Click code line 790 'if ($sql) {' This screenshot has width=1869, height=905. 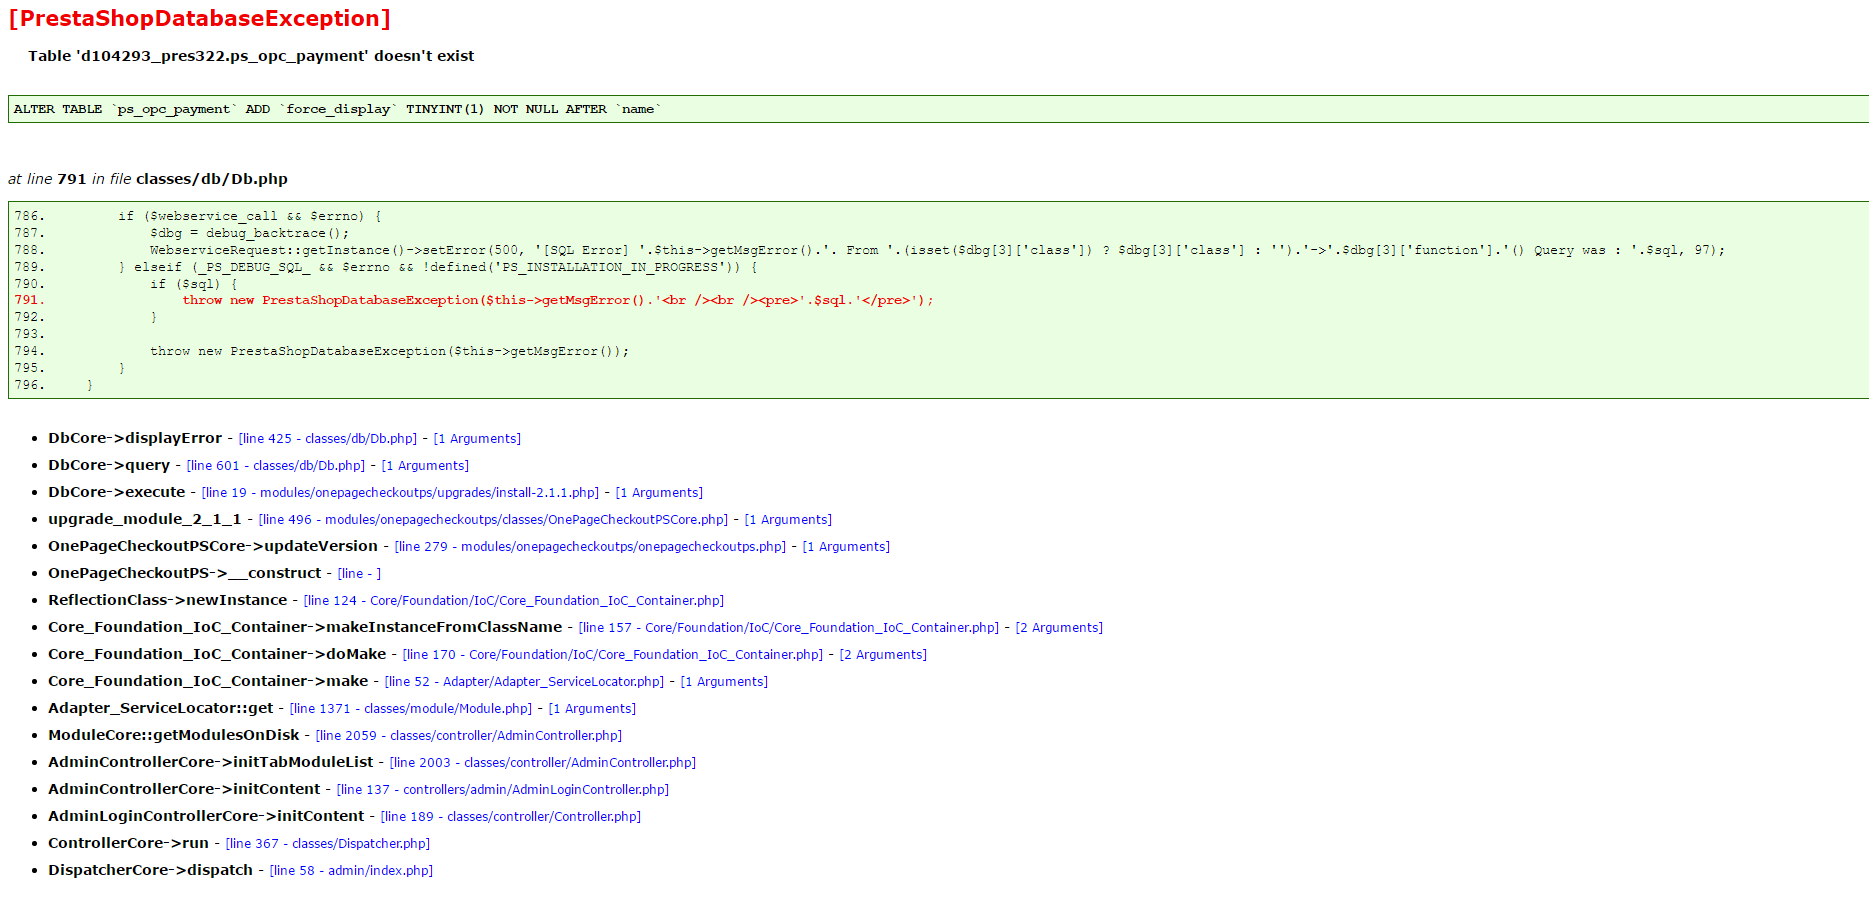point(193,284)
